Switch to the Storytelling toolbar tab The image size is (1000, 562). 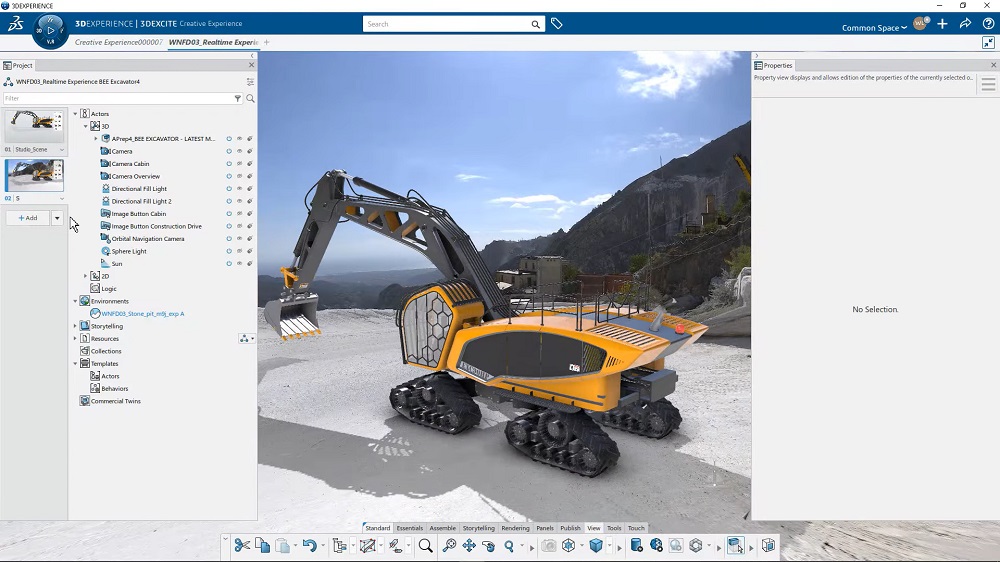point(478,528)
